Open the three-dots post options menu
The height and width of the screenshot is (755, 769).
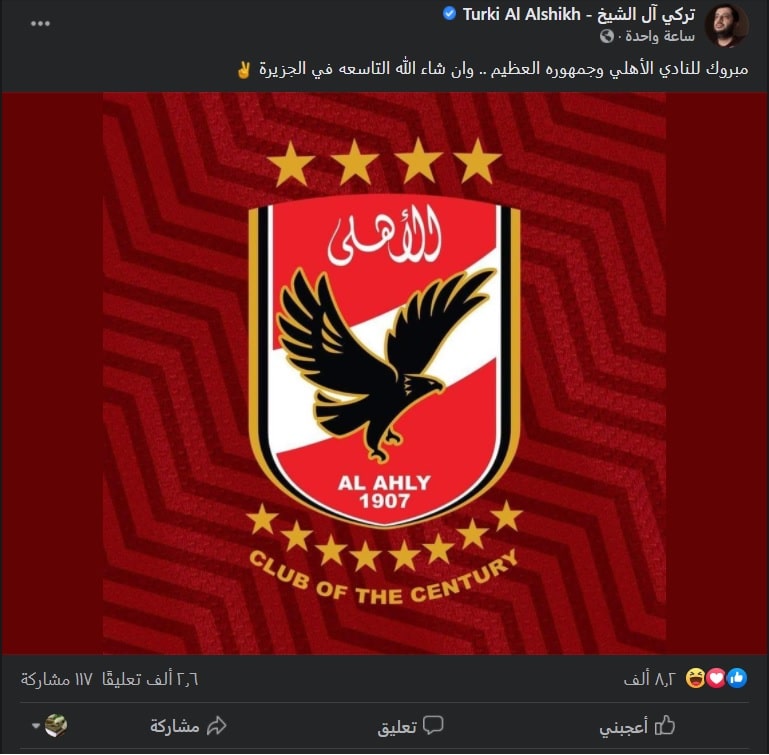coord(40,24)
